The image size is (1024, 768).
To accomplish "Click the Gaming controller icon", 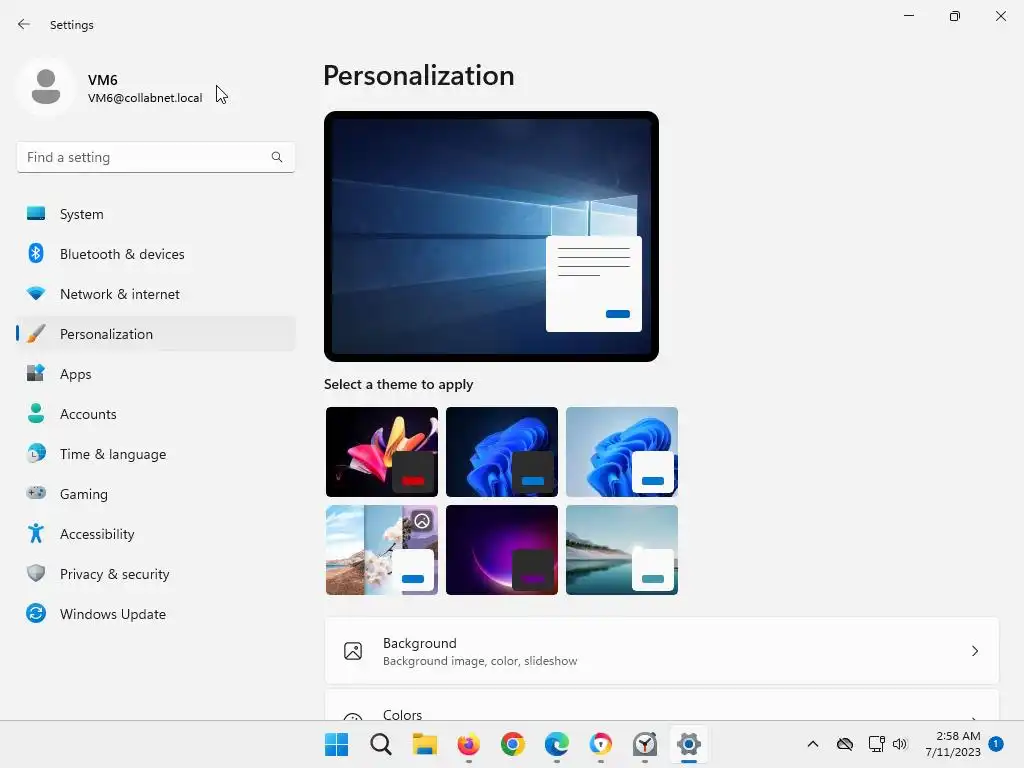I will (36, 493).
